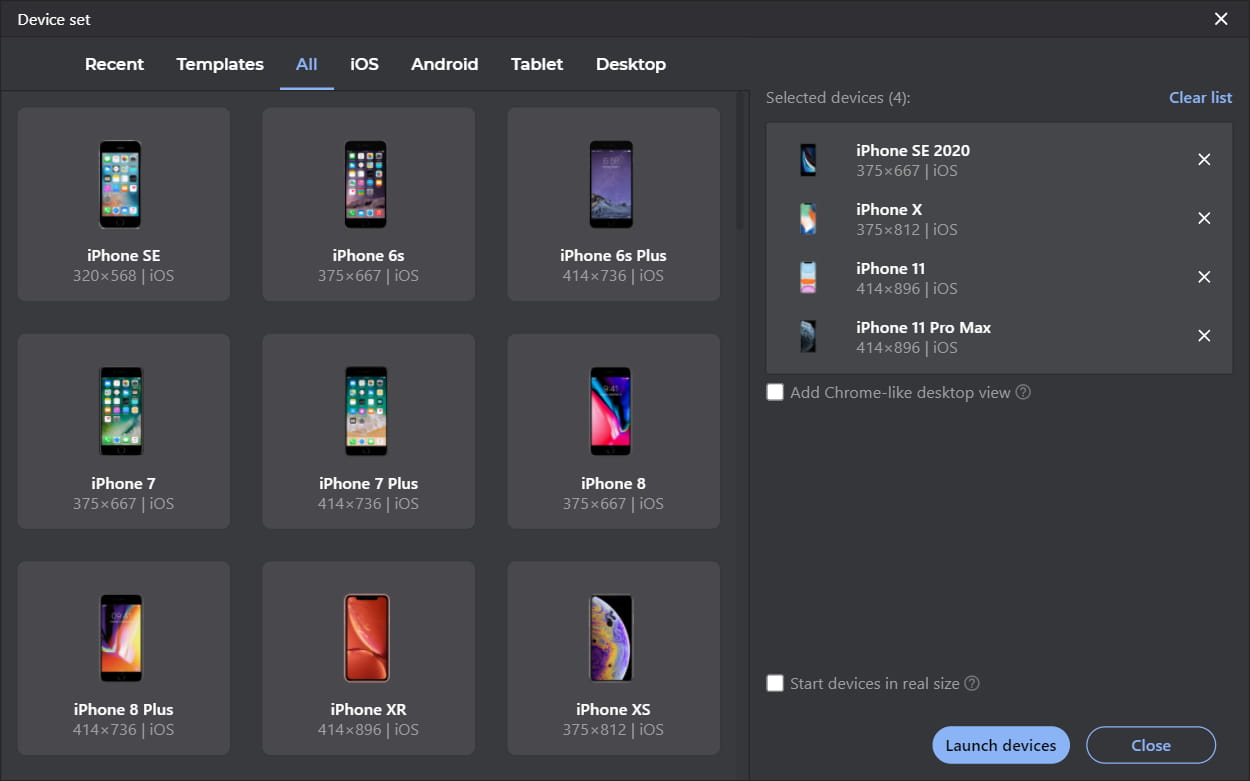The width and height of the screenshot is (1250, 781).
Task: Open help for real size option
Action: coord(971,684)
